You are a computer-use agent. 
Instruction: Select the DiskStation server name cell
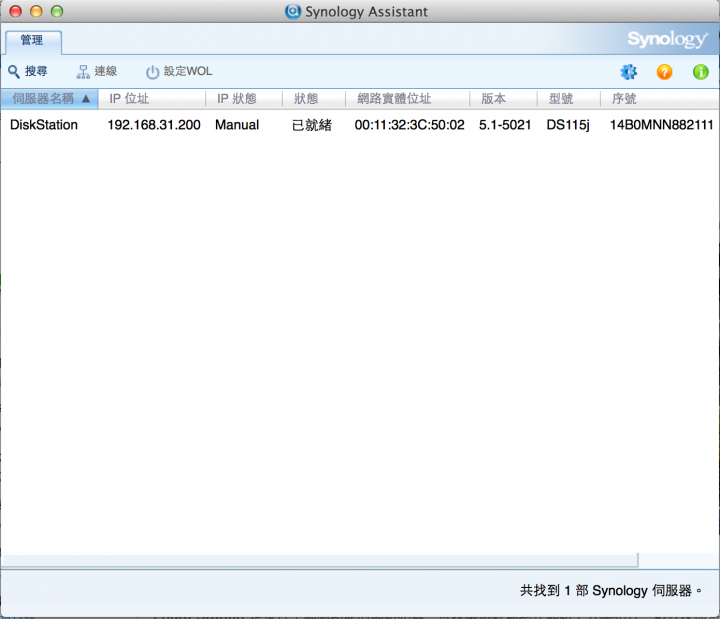[x=44, y=125]
